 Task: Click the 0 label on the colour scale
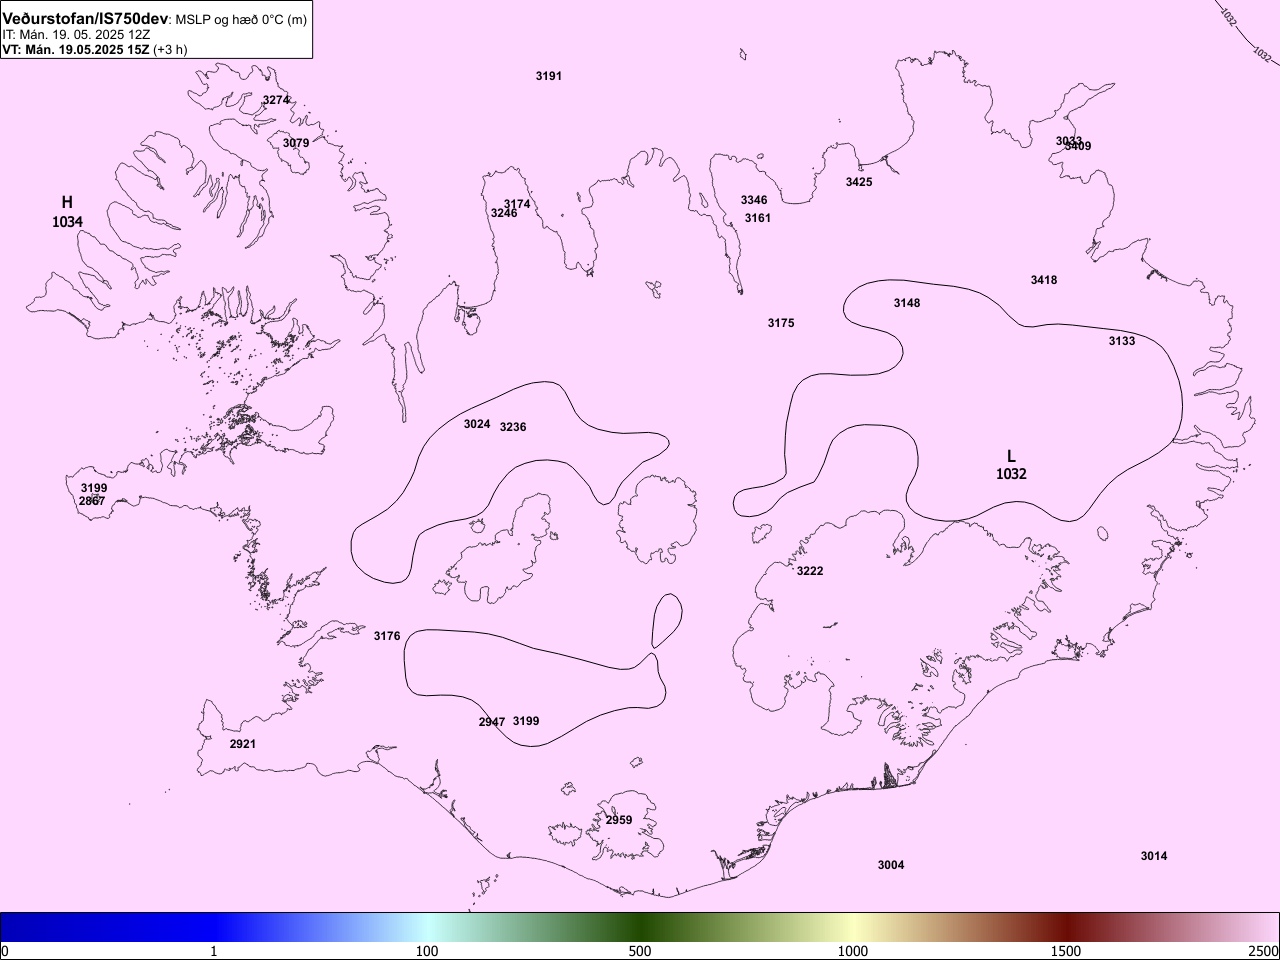5,951
